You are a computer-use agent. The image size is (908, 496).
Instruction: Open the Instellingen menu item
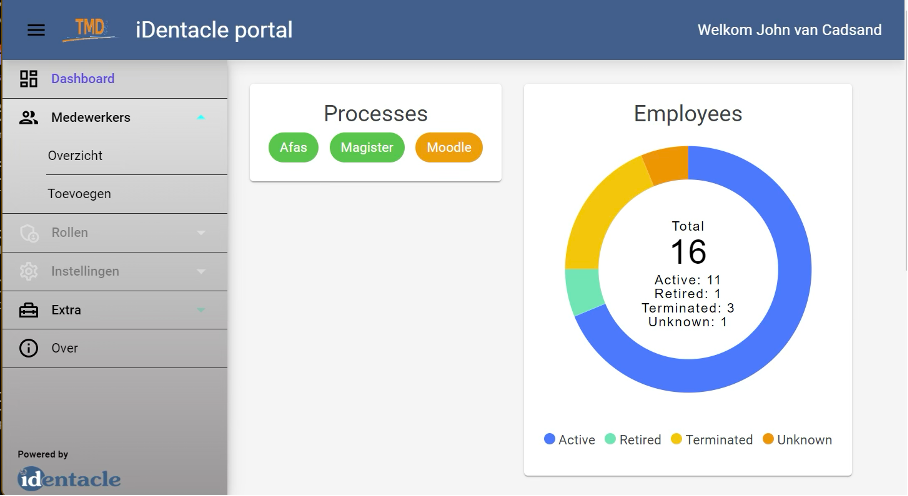[x=115, y=271]
